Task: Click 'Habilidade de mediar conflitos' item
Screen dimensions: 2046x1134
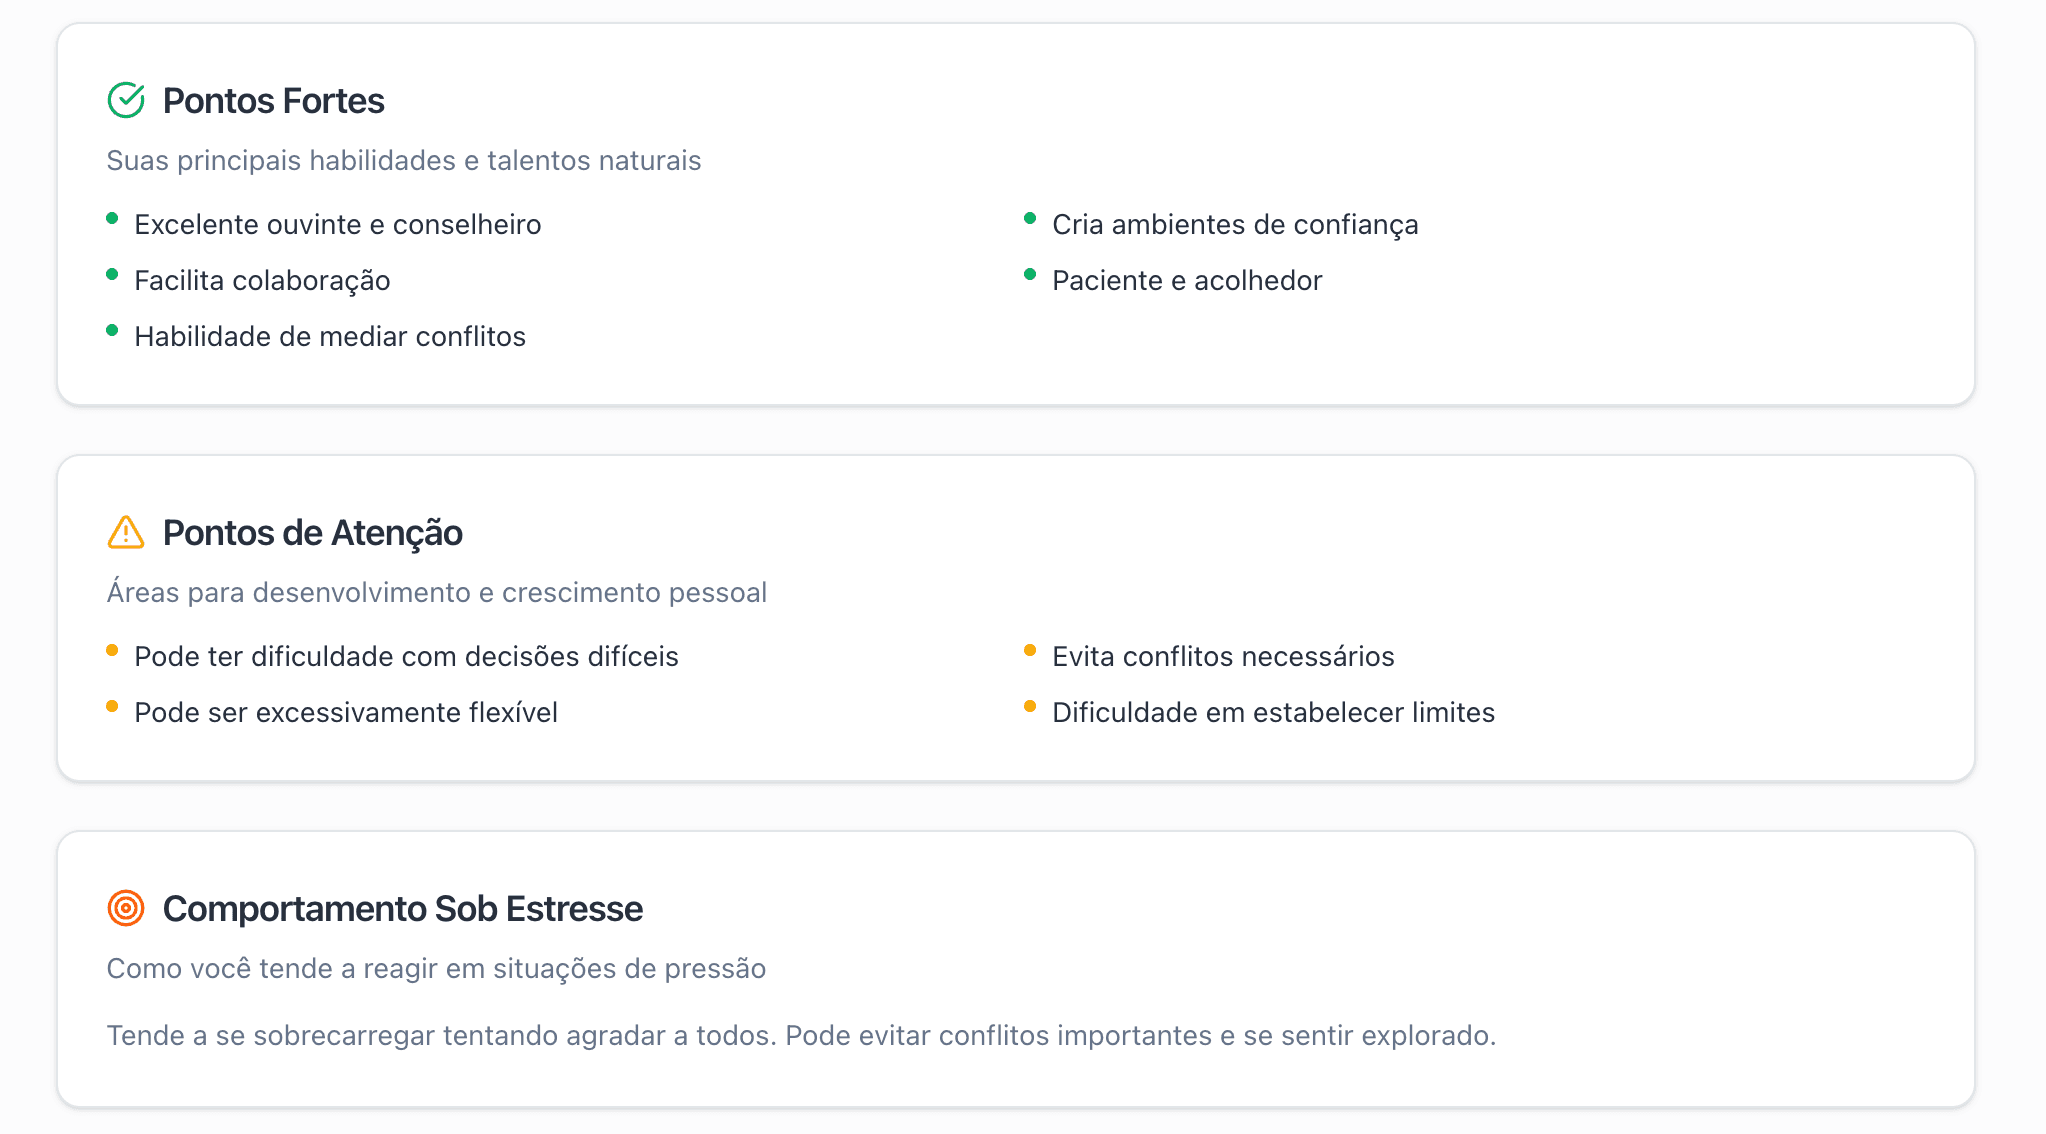Action: (x=329, y=336)
